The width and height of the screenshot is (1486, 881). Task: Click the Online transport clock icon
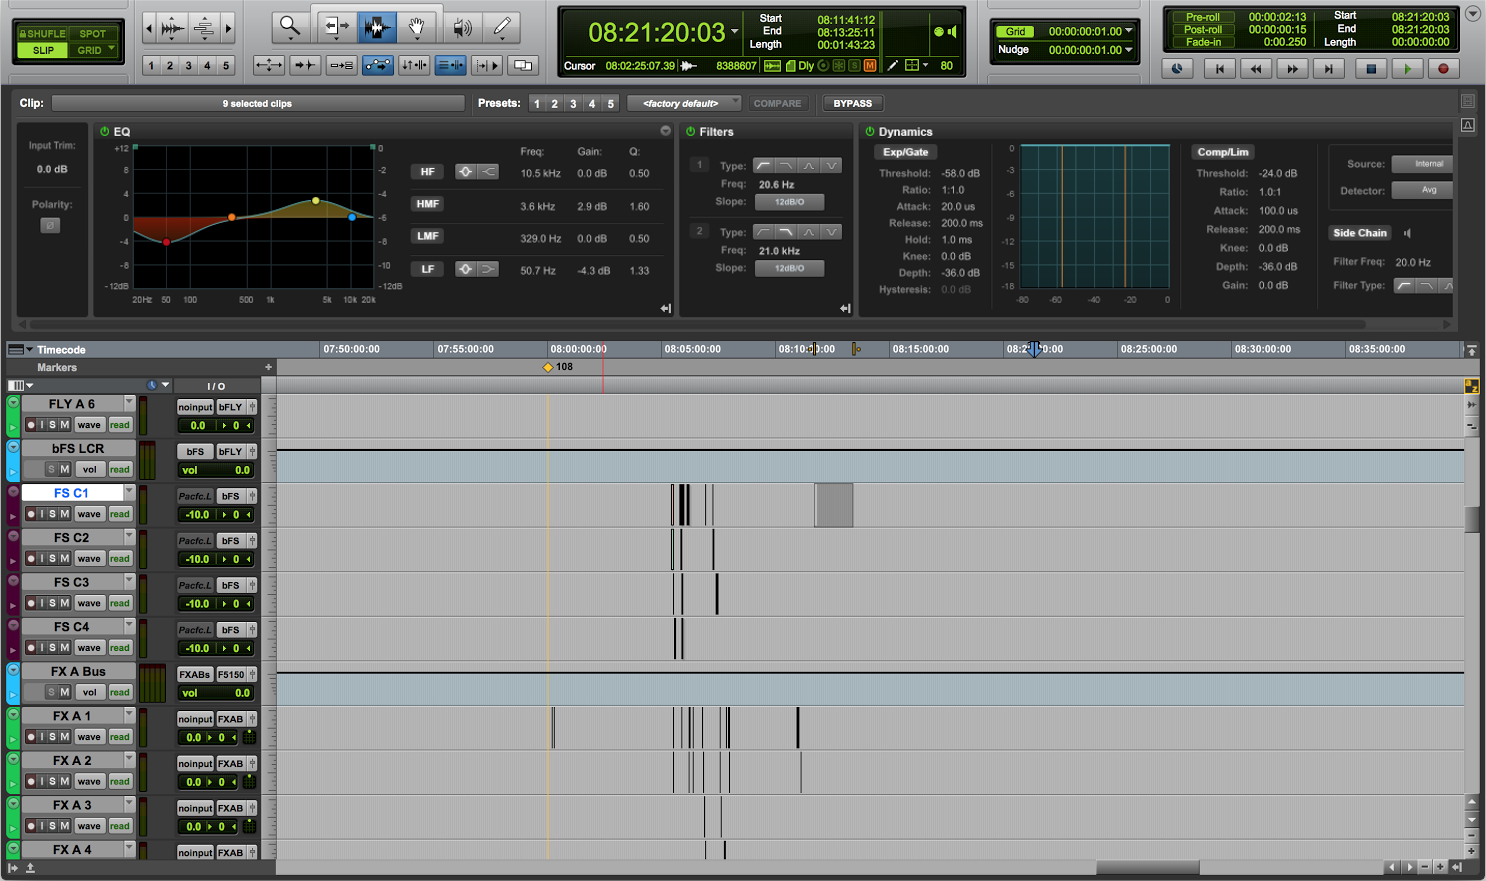point(1177,69)
